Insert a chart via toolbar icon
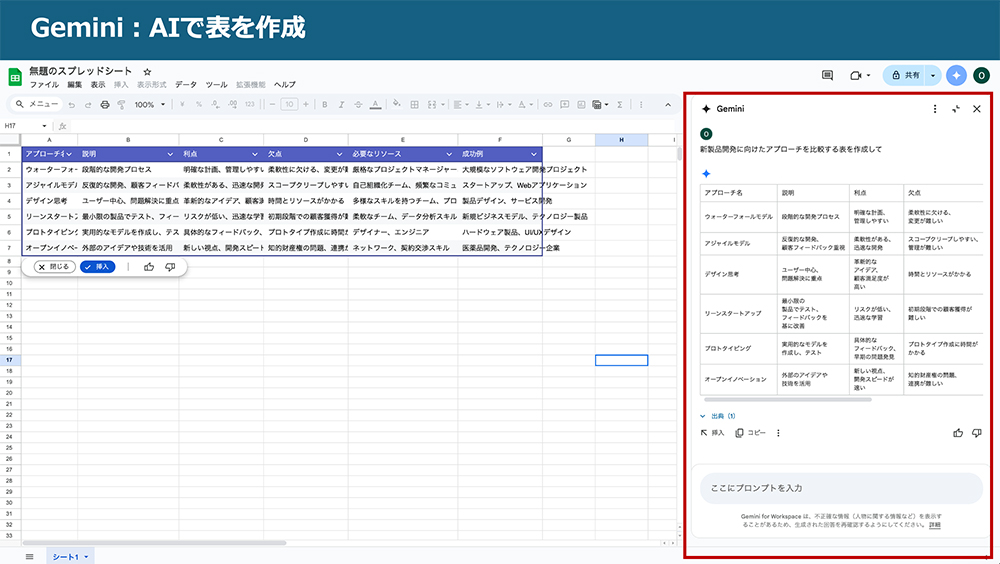 581,105
